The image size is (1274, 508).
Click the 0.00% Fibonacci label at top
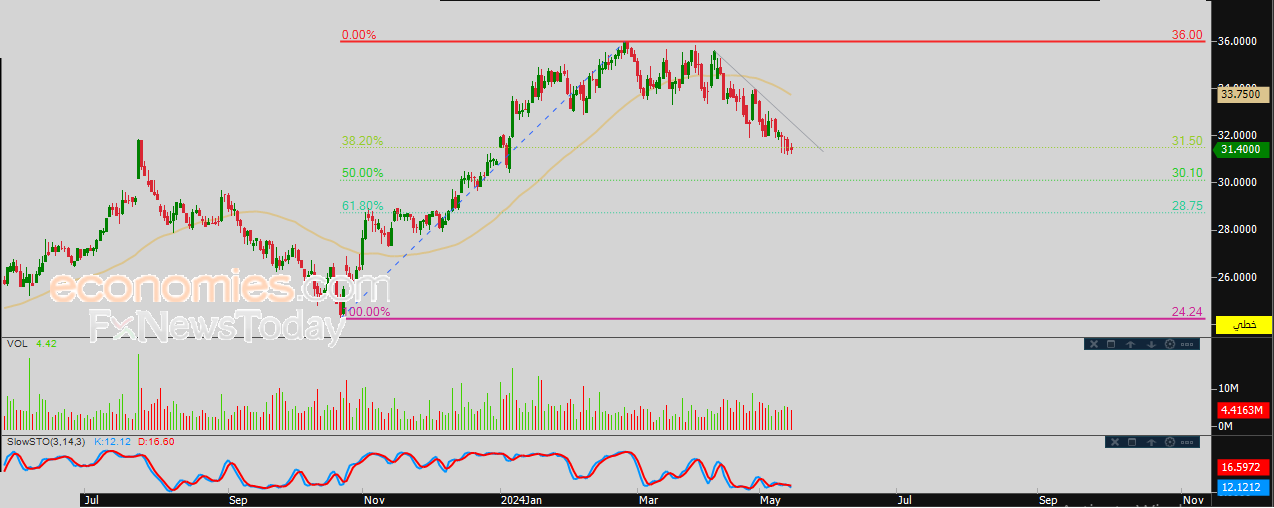(358, 35)
